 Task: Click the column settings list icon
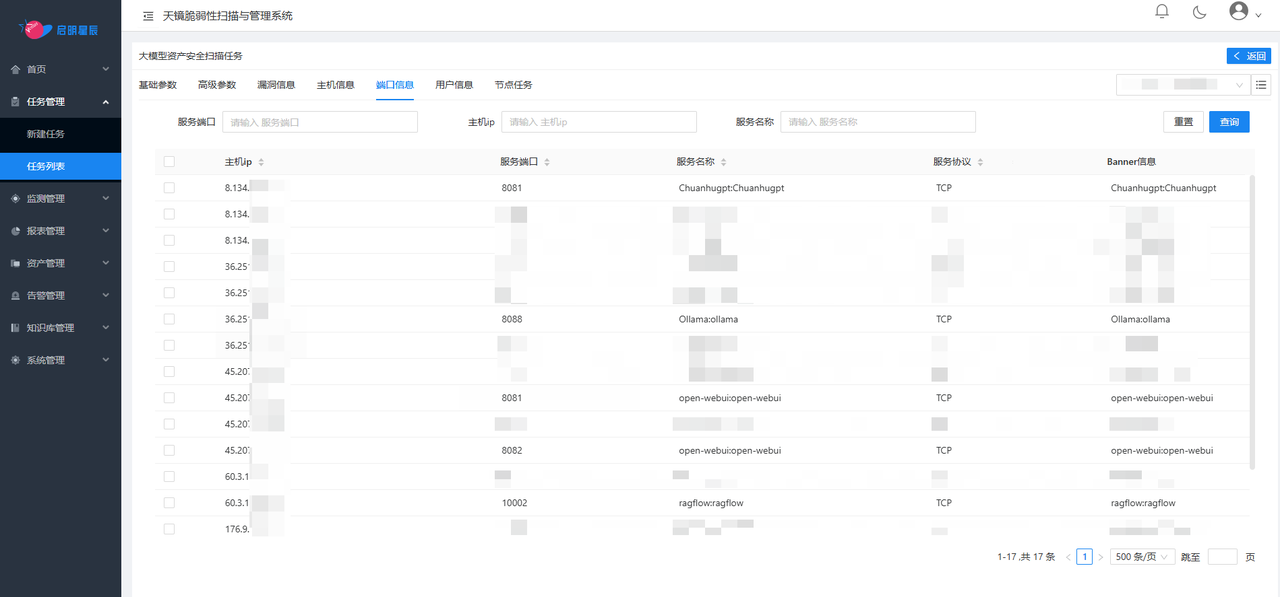coord(1262,85)
